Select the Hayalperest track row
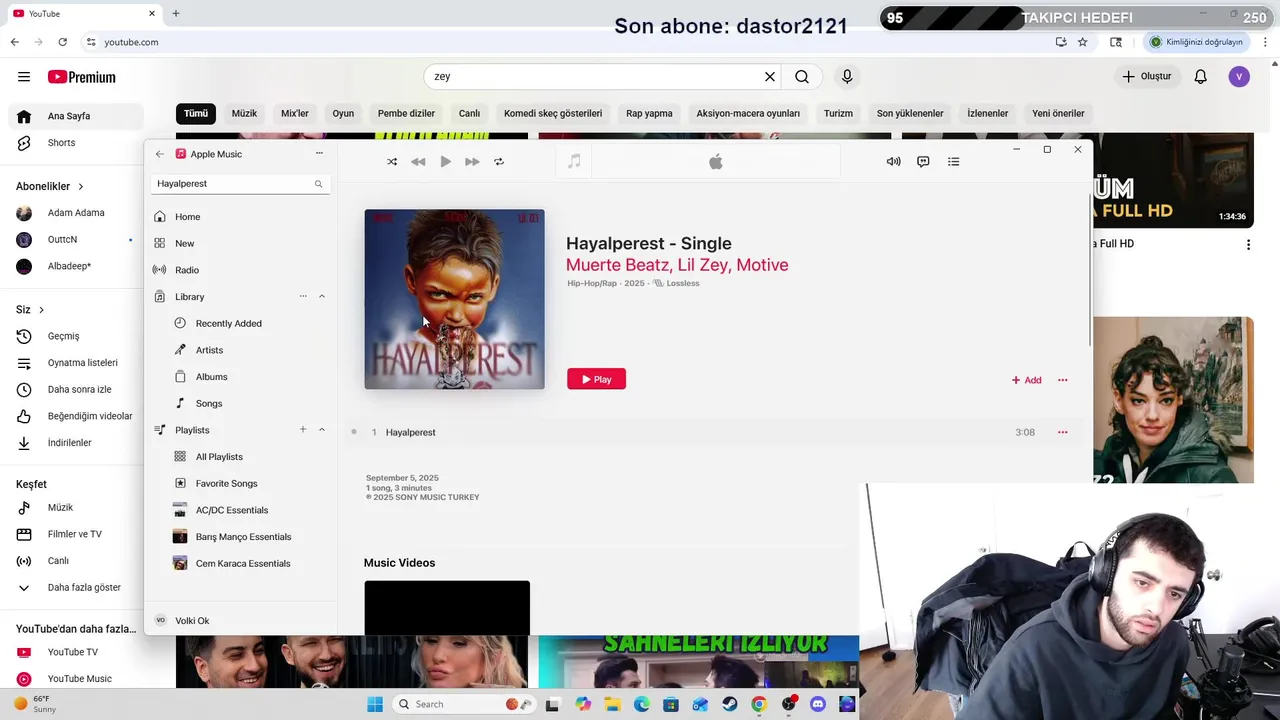Image resolution: width=1280 pixels, height=720 pixels. 712,432
